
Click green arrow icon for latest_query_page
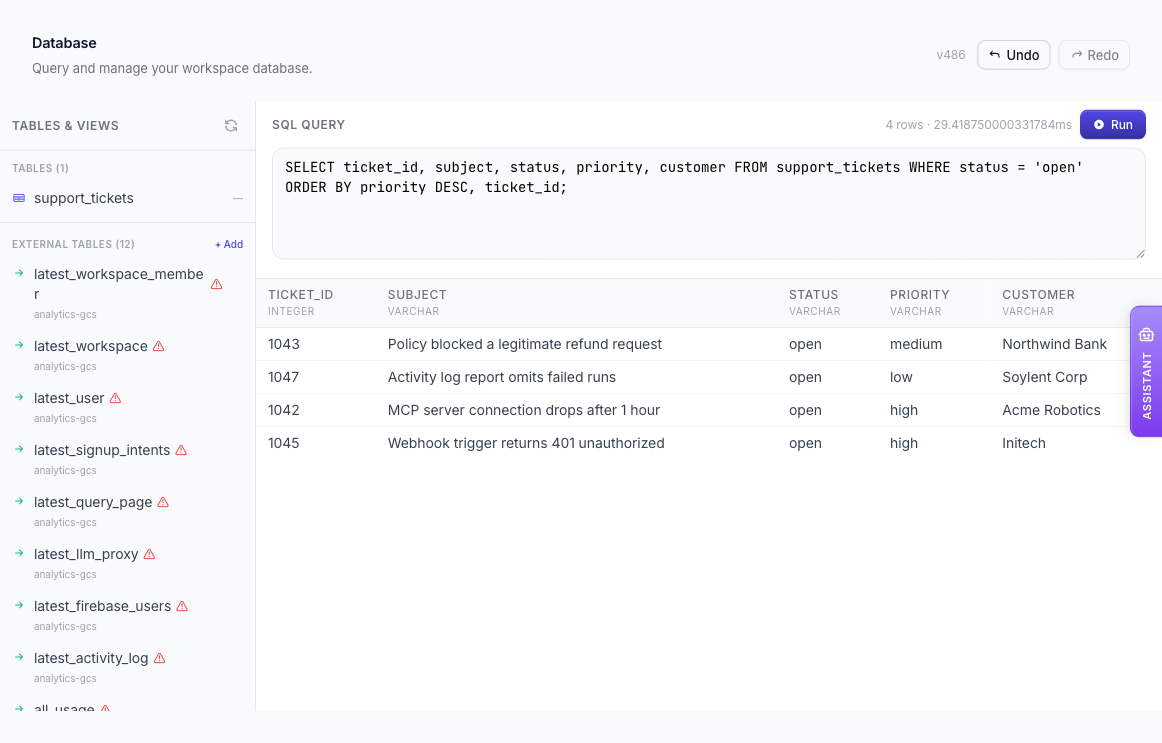pyautogui.click(x=19, y=501)
